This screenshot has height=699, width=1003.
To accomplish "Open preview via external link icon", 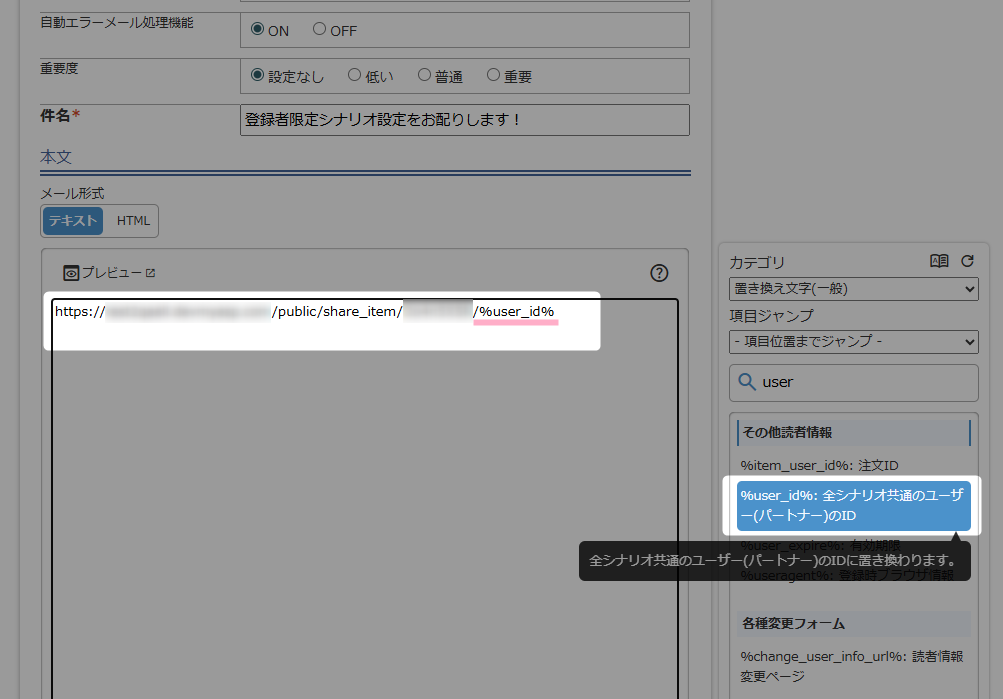I will pyautogui.click(x=151, y=273).
